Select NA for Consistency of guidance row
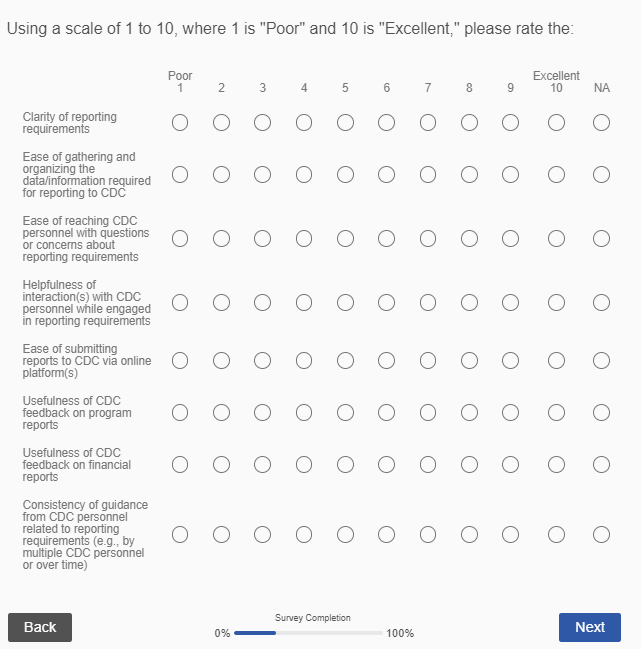641x649 pixels. click(601, 535)
